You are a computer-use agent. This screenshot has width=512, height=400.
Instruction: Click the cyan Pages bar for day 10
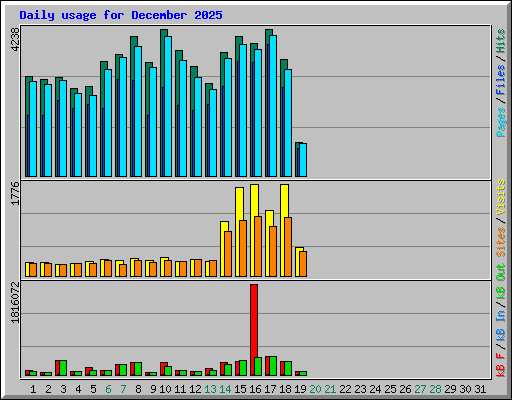click(168, 107)
